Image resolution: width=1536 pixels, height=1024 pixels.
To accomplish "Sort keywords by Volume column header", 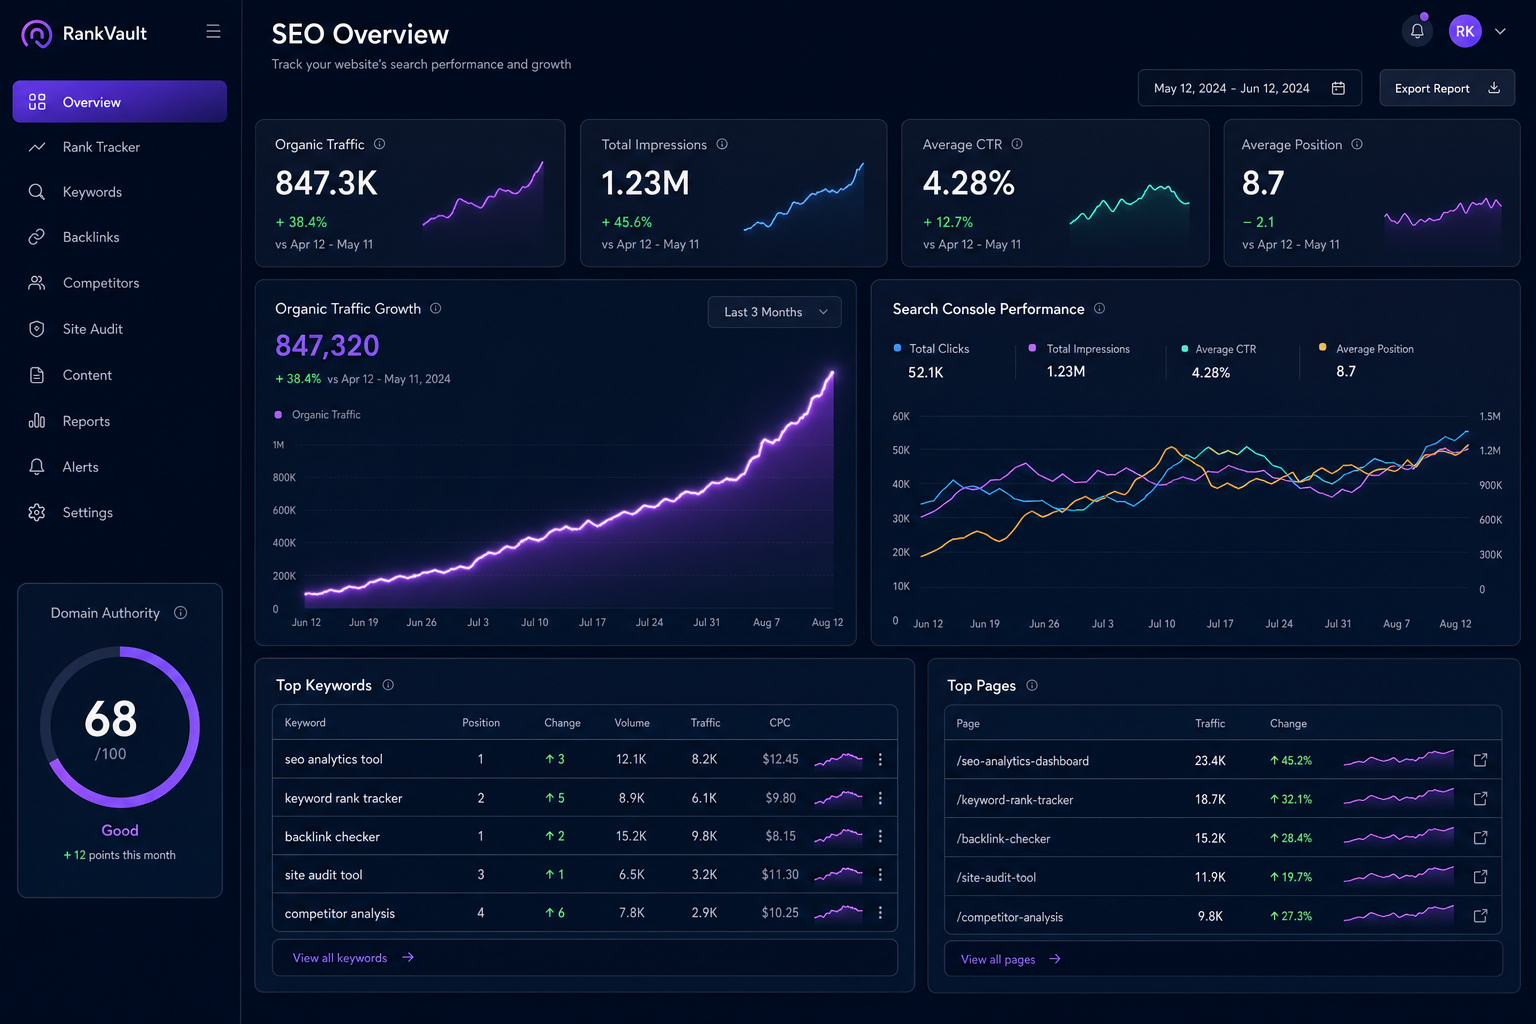I will click(x=632, y=723).
